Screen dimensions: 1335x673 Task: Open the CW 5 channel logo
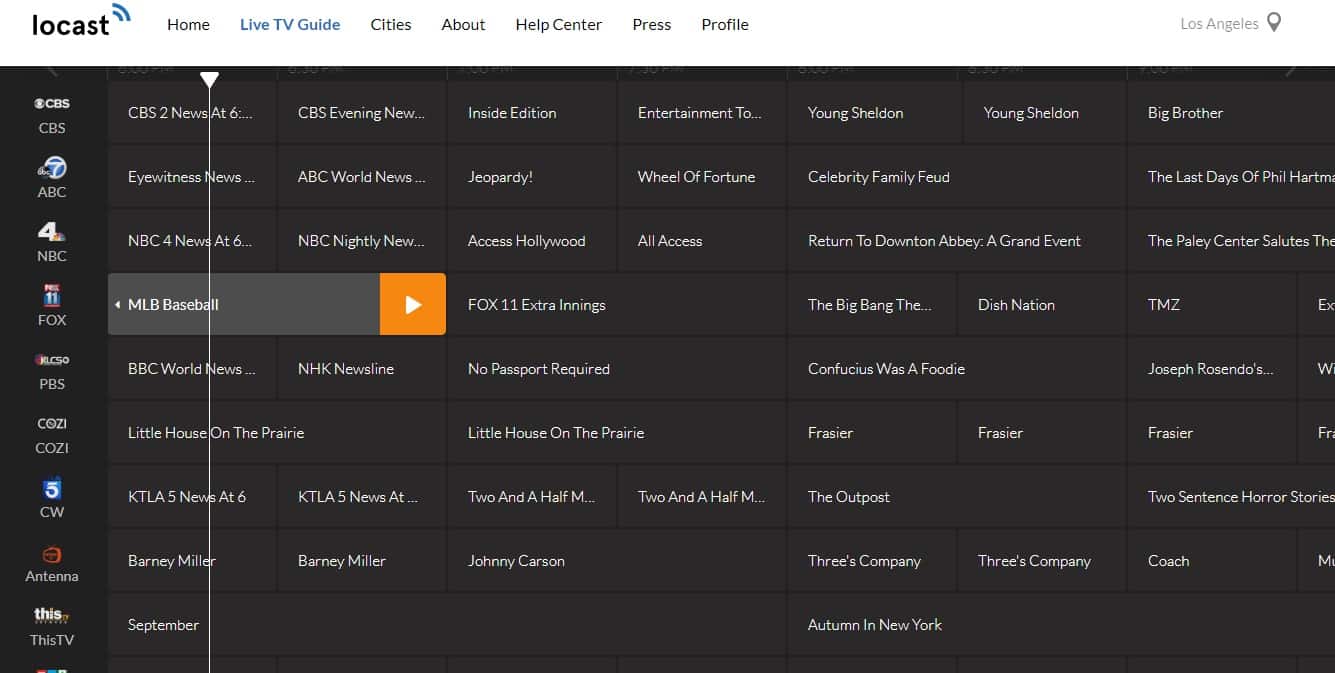[52, 488]
